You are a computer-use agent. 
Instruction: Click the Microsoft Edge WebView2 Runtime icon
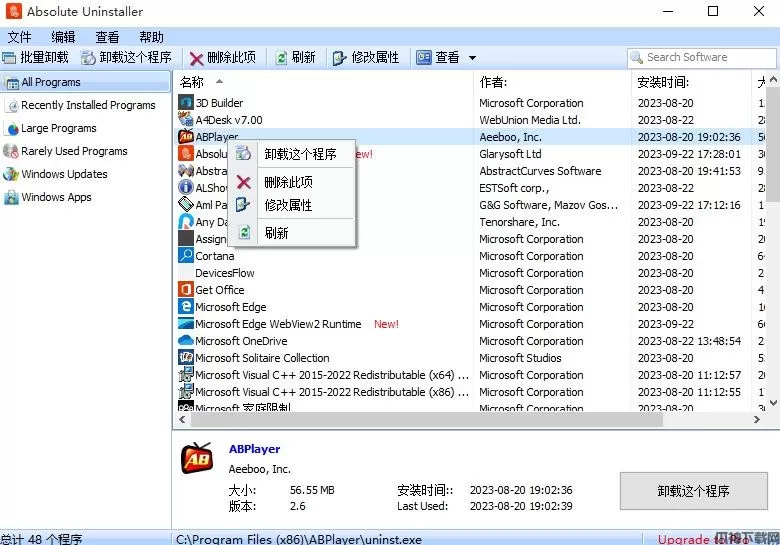point(186,324)
